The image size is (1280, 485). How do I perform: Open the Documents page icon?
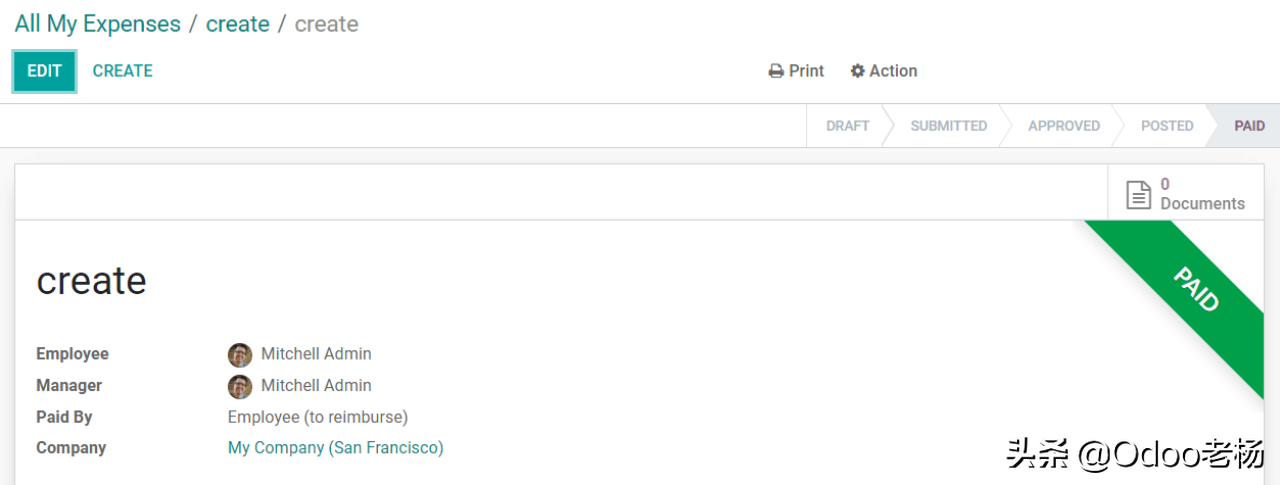[x=1139, y=194]
